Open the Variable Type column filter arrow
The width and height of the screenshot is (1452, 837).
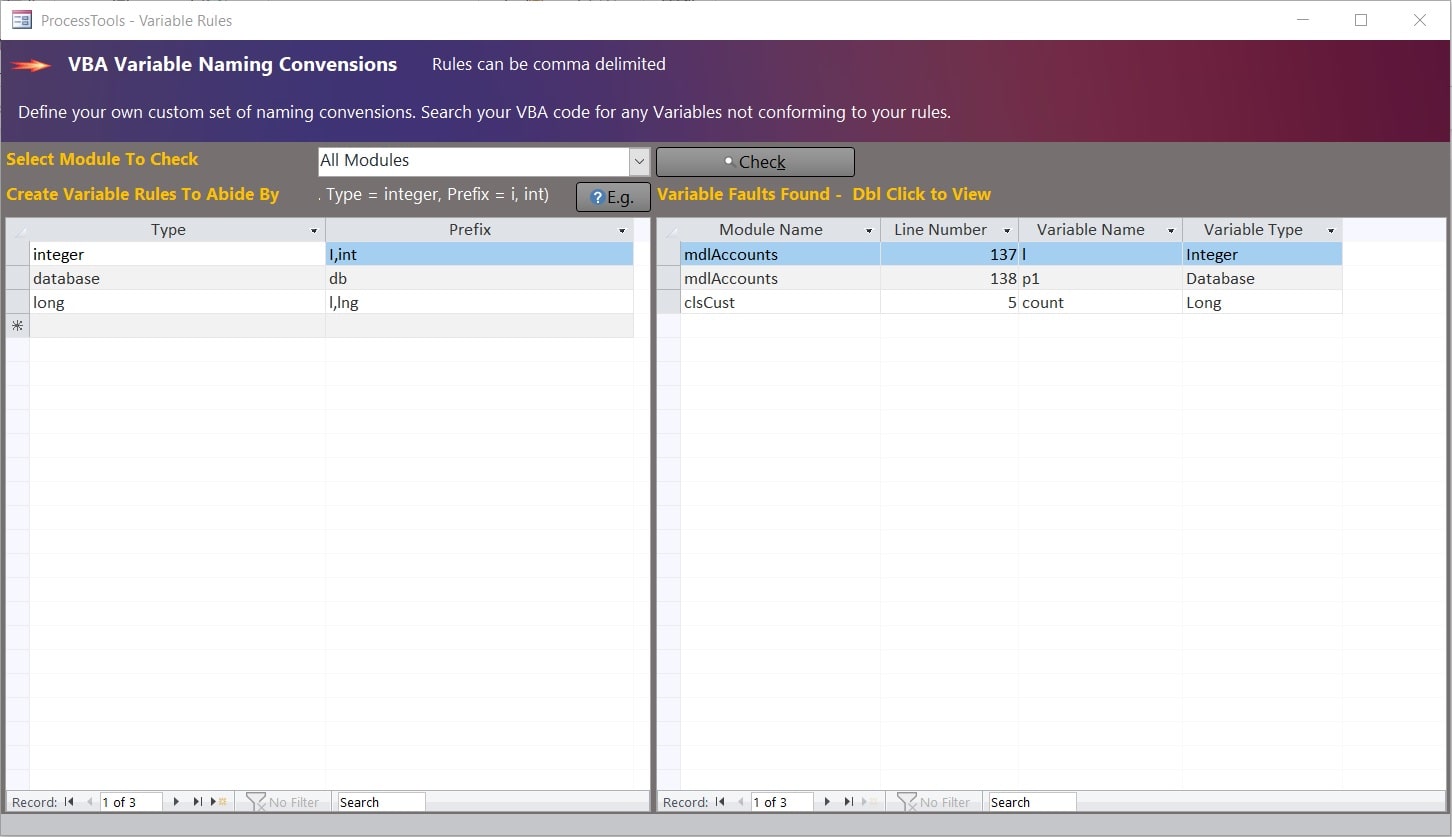tap(1330, 229)
